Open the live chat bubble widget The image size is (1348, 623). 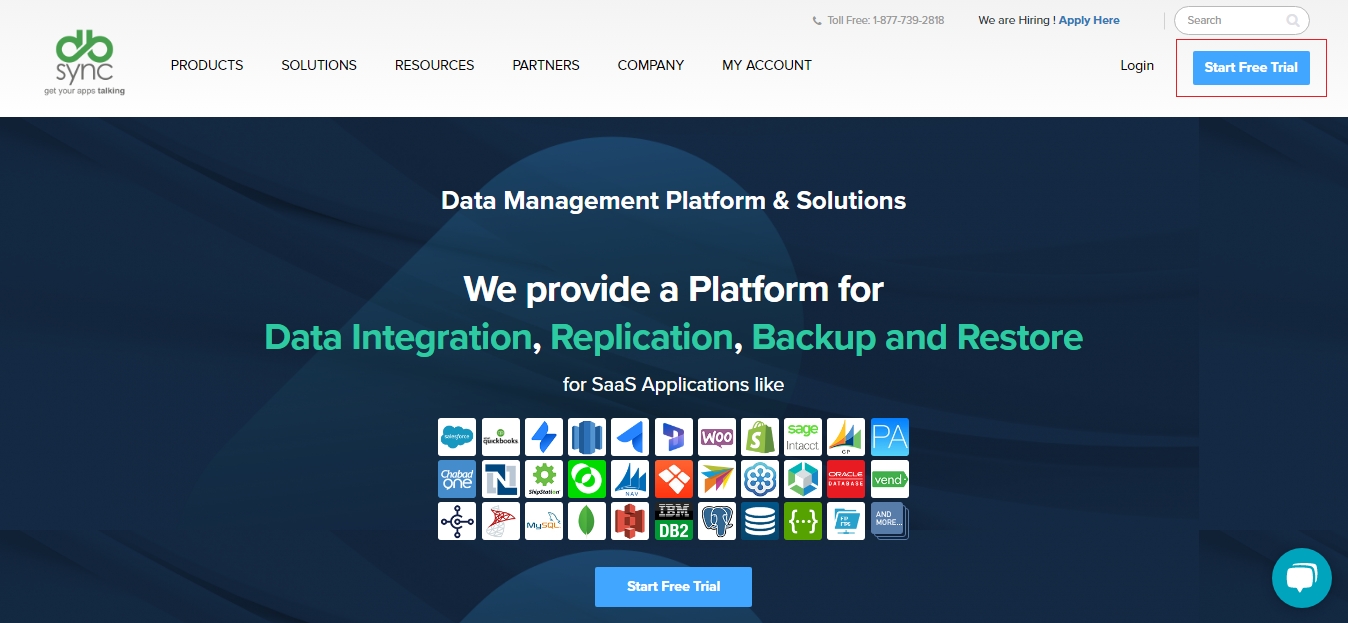coord(1301,577)
